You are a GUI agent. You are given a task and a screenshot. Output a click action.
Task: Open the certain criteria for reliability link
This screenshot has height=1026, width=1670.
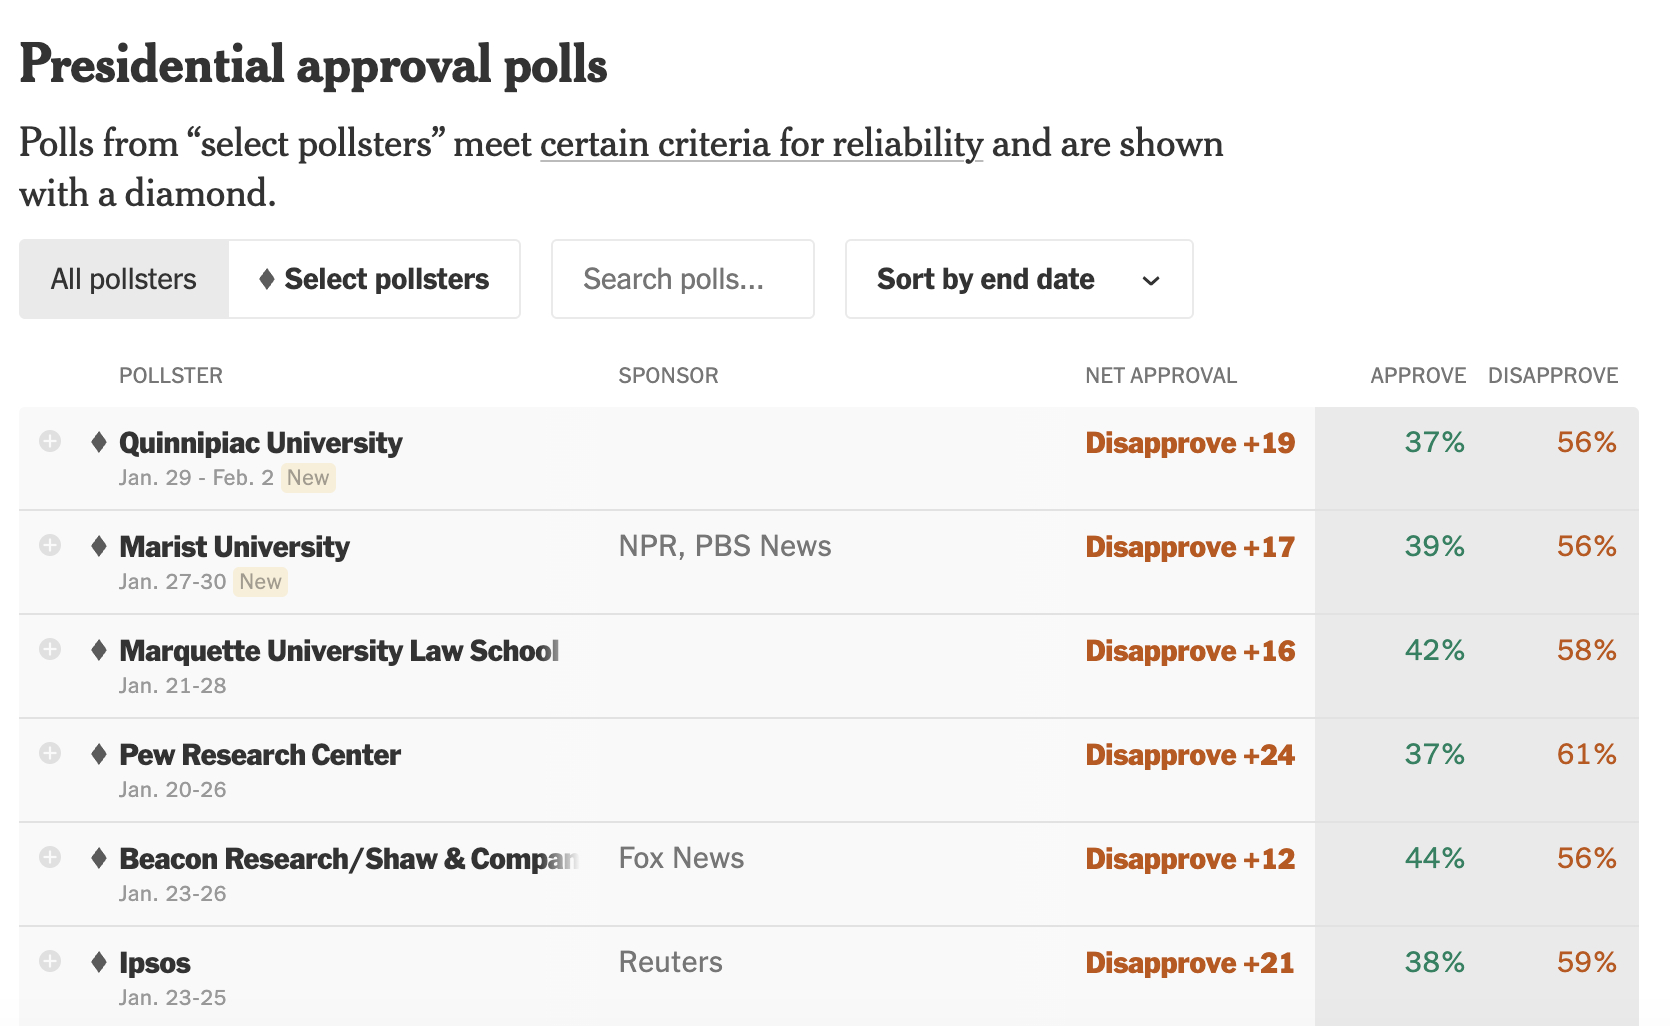pos(761,144)
